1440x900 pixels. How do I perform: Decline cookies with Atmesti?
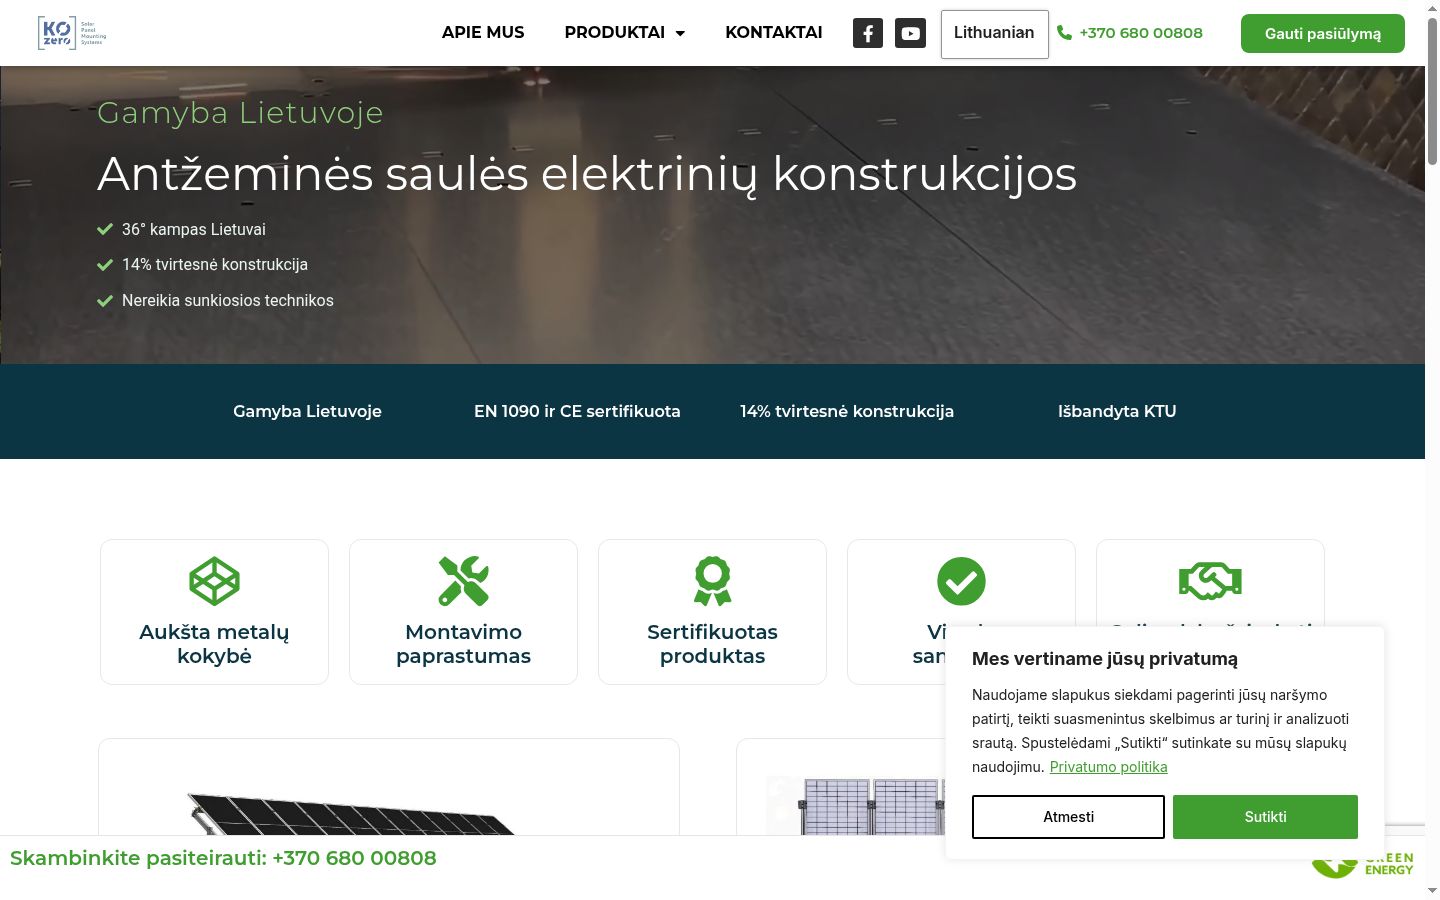pos(1068,817)
